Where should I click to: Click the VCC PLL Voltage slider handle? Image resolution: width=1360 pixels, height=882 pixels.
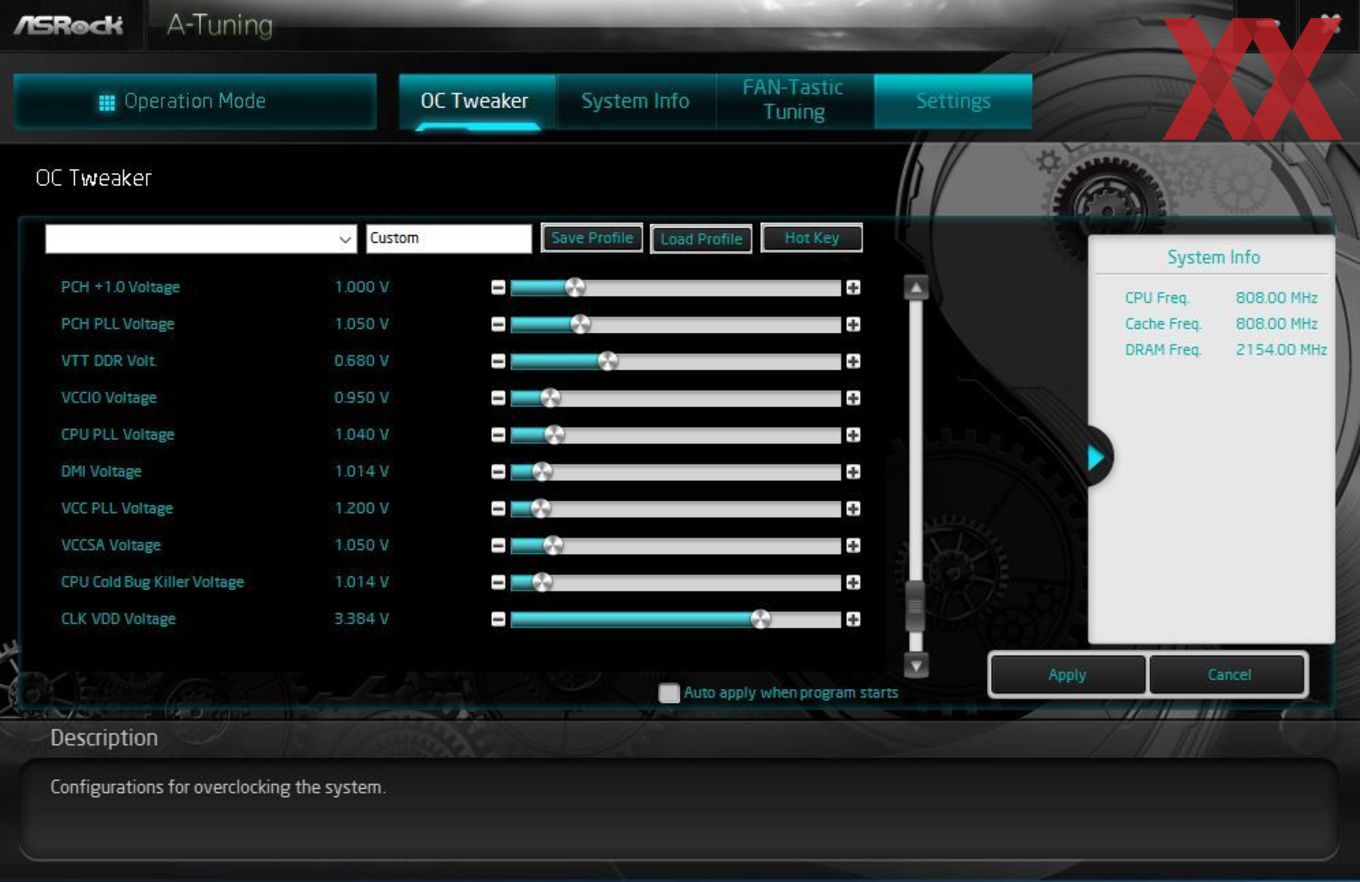541,509
